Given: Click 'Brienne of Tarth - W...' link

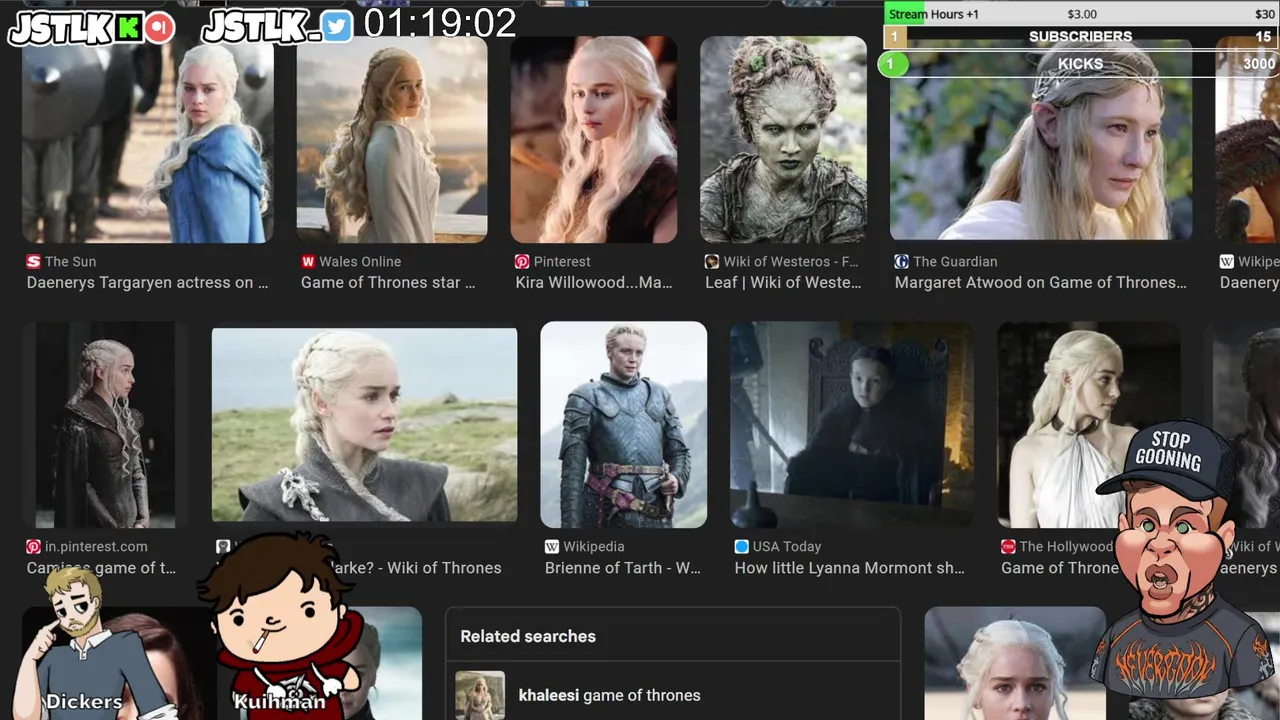Looking at the screenshot, I should click(623, 568).
